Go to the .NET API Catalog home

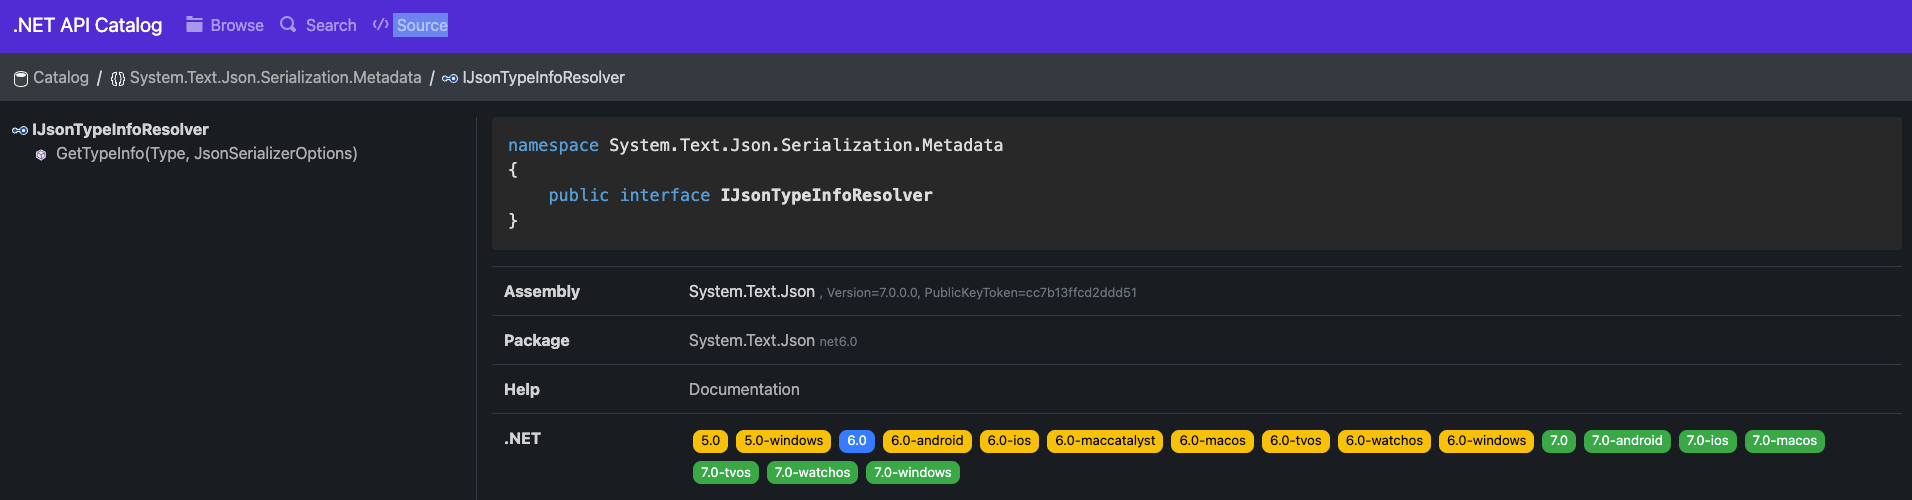[x=88, y=25]
